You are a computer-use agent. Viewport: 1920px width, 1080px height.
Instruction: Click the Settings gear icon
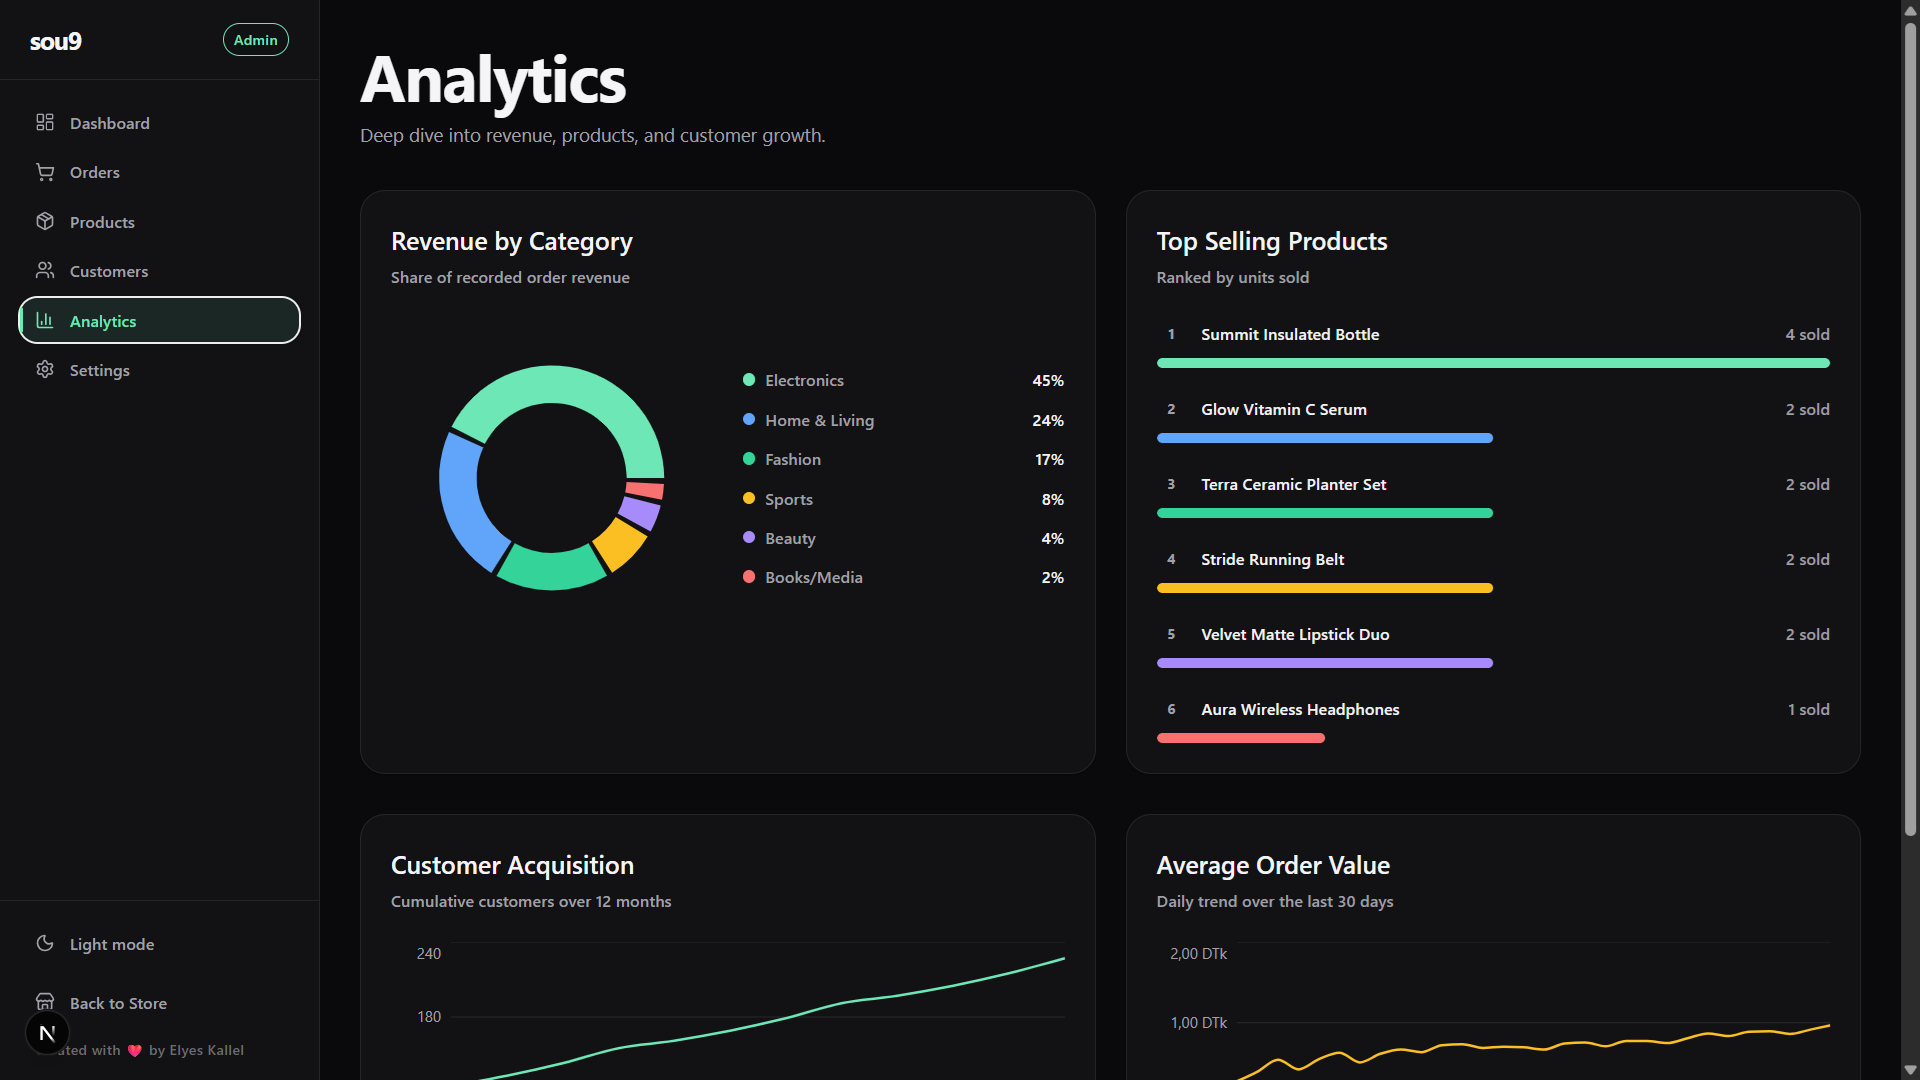45,369
